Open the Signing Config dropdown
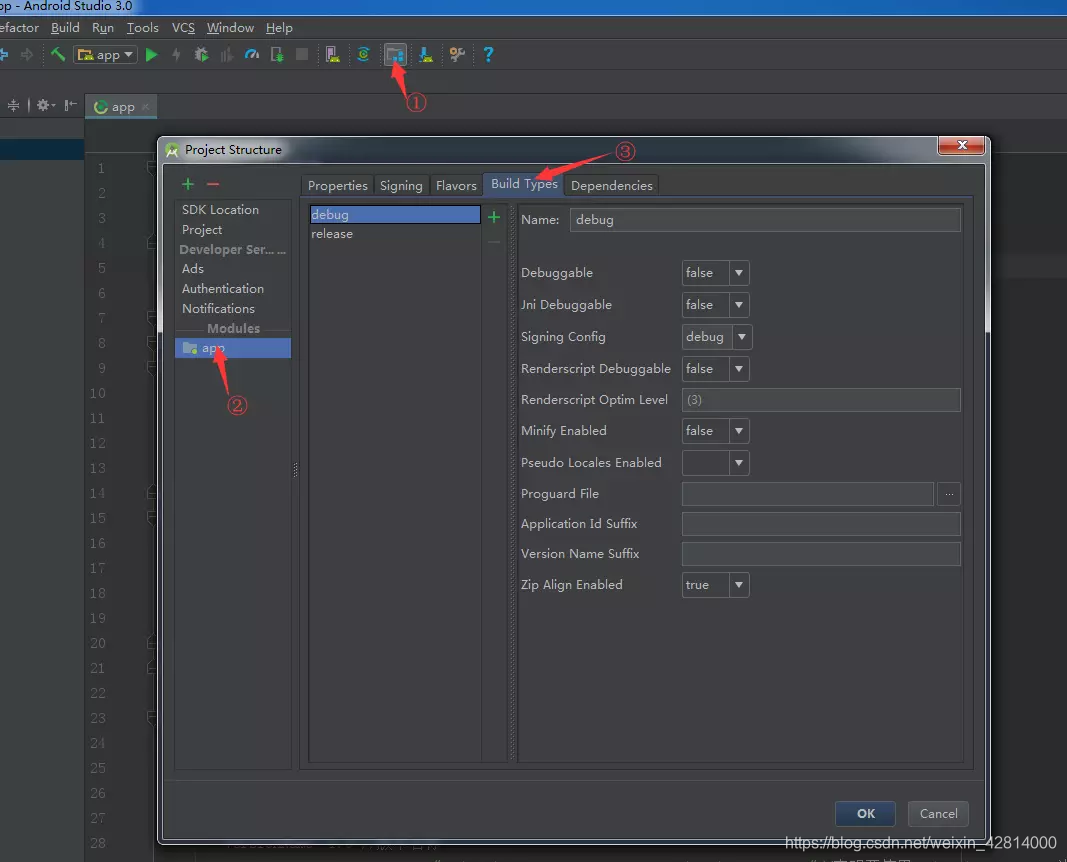Screen dimensions: 1067x862 737,336
